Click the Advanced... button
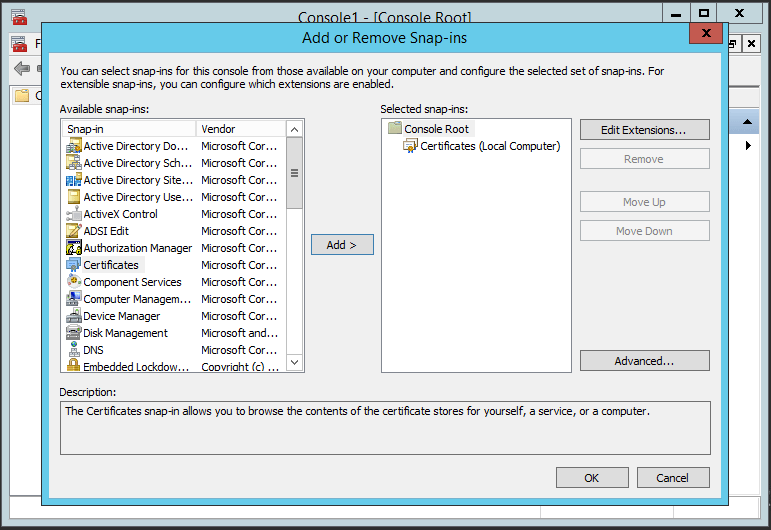This screenshot has height=530, width=771. (x=644, y=361)
